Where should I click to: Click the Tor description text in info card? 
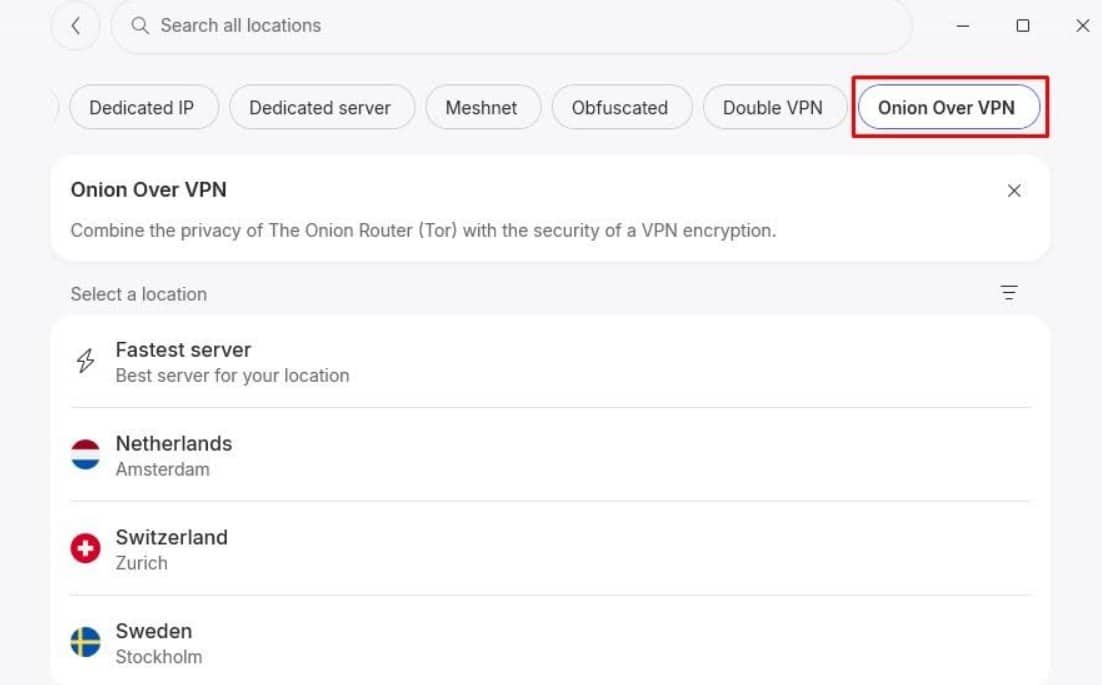(423, 230)
